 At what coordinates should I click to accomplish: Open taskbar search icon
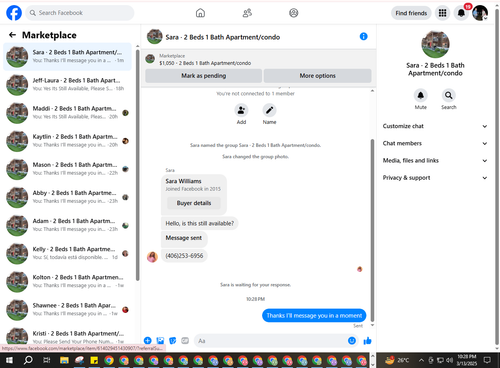point(28,360)
